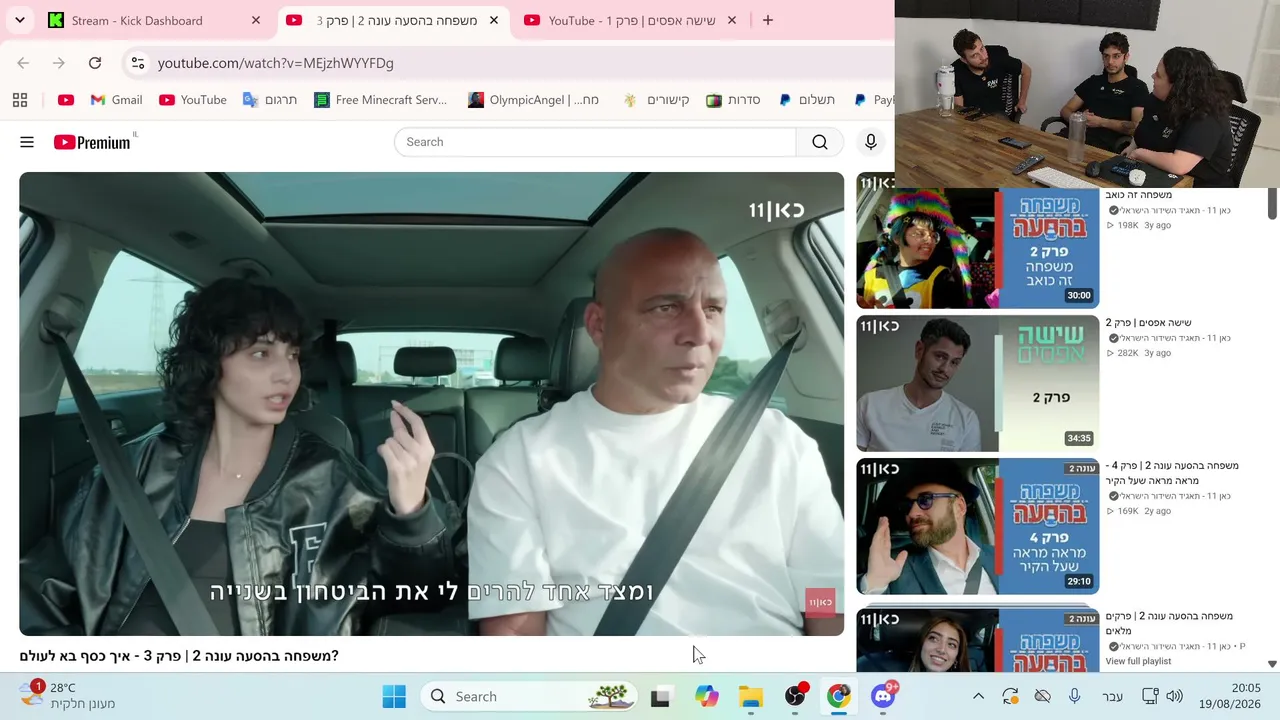Image resolution: width=1280 pixels, height=720 pixels.
Task: Open the network status tray icon
Action: (x=1150, y=697)
